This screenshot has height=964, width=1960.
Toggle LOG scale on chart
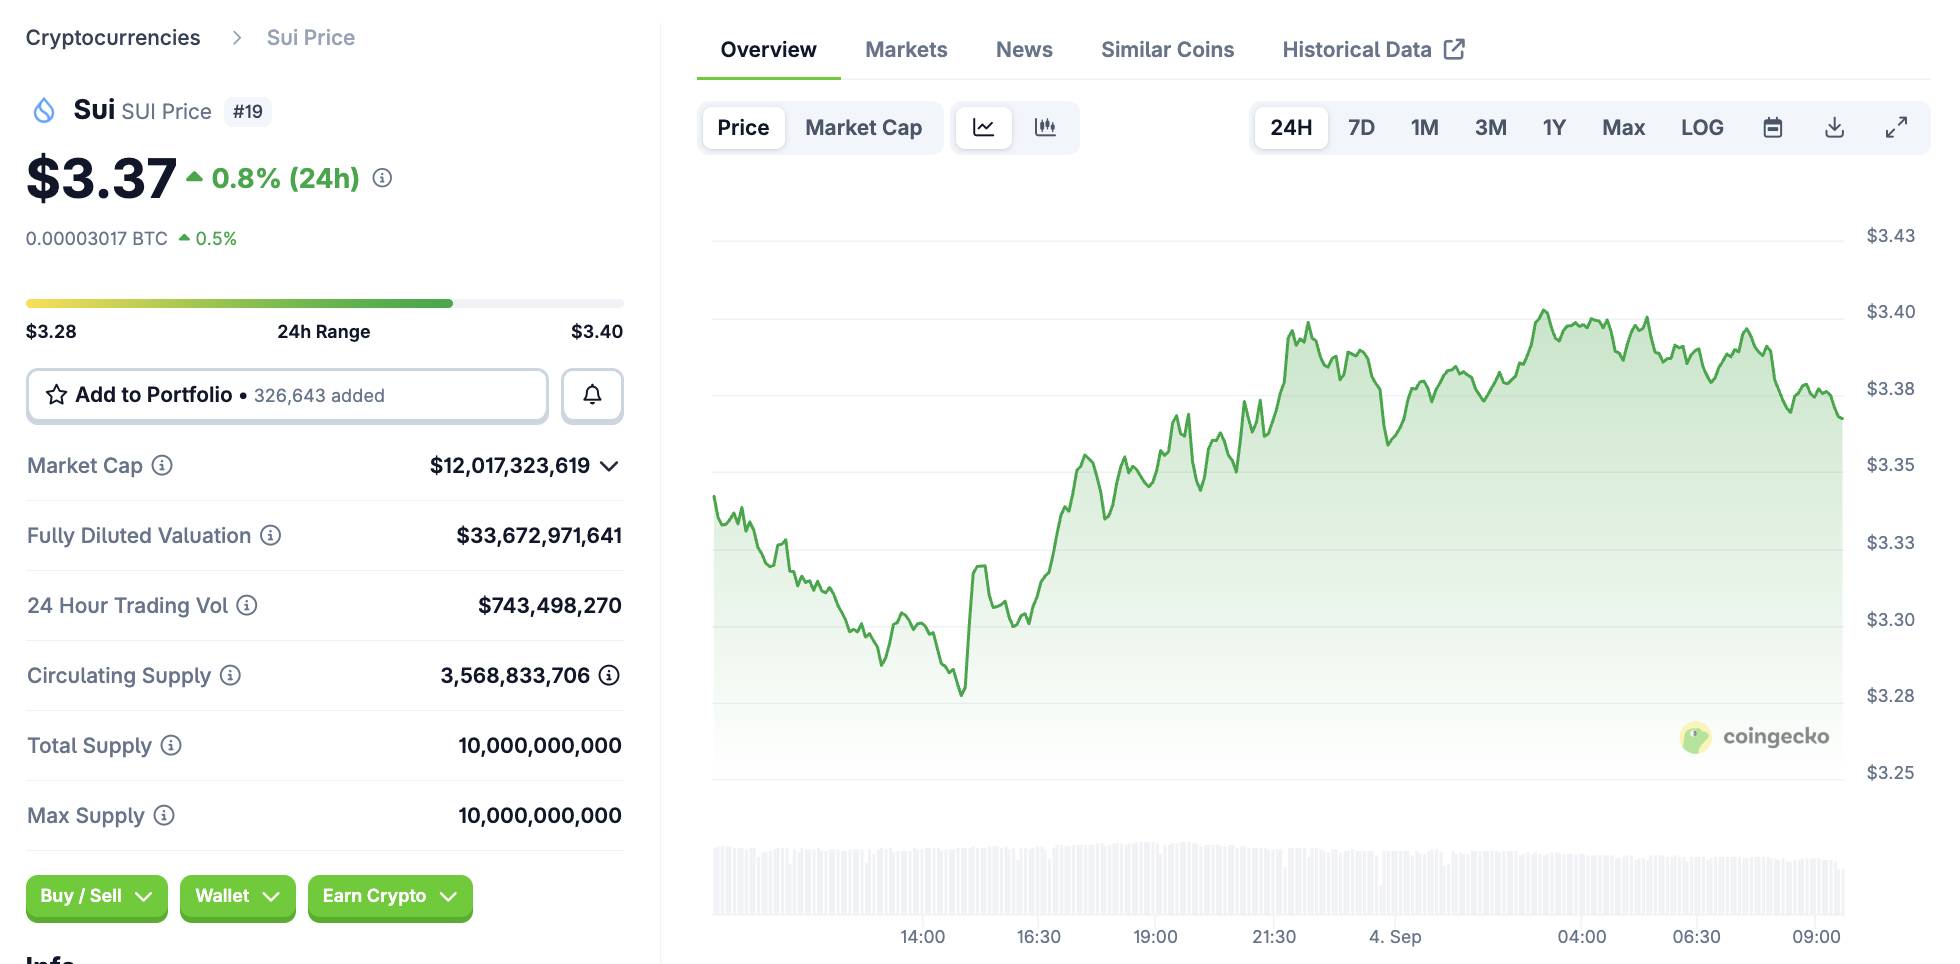click(1702, 128)
